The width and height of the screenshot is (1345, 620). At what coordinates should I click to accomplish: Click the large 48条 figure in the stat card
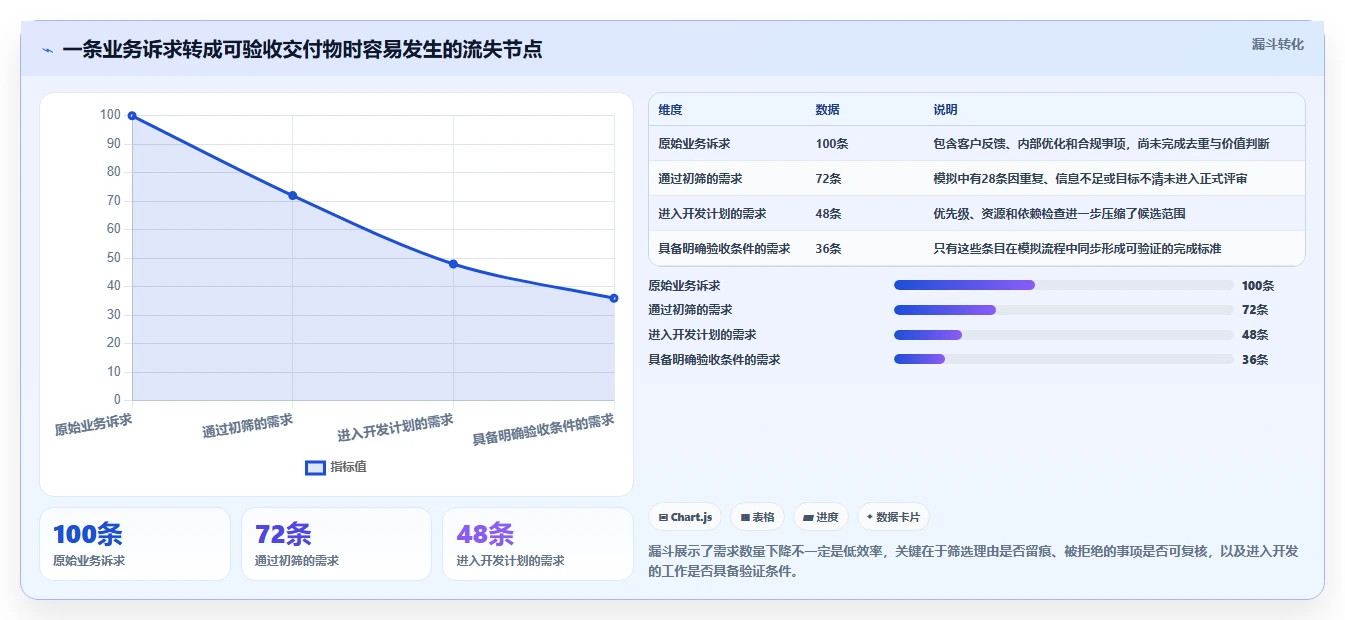(485, 535)
